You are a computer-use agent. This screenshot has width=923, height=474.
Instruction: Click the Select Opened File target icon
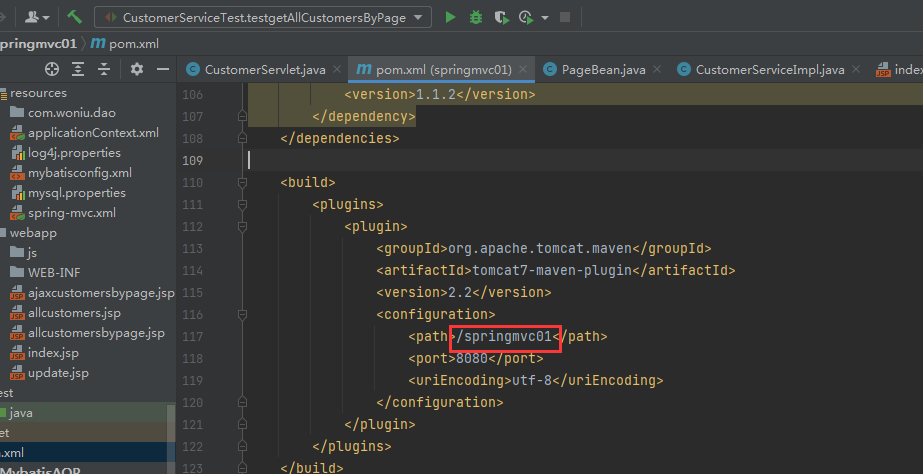pyautogui.click(x=52, y=69)
